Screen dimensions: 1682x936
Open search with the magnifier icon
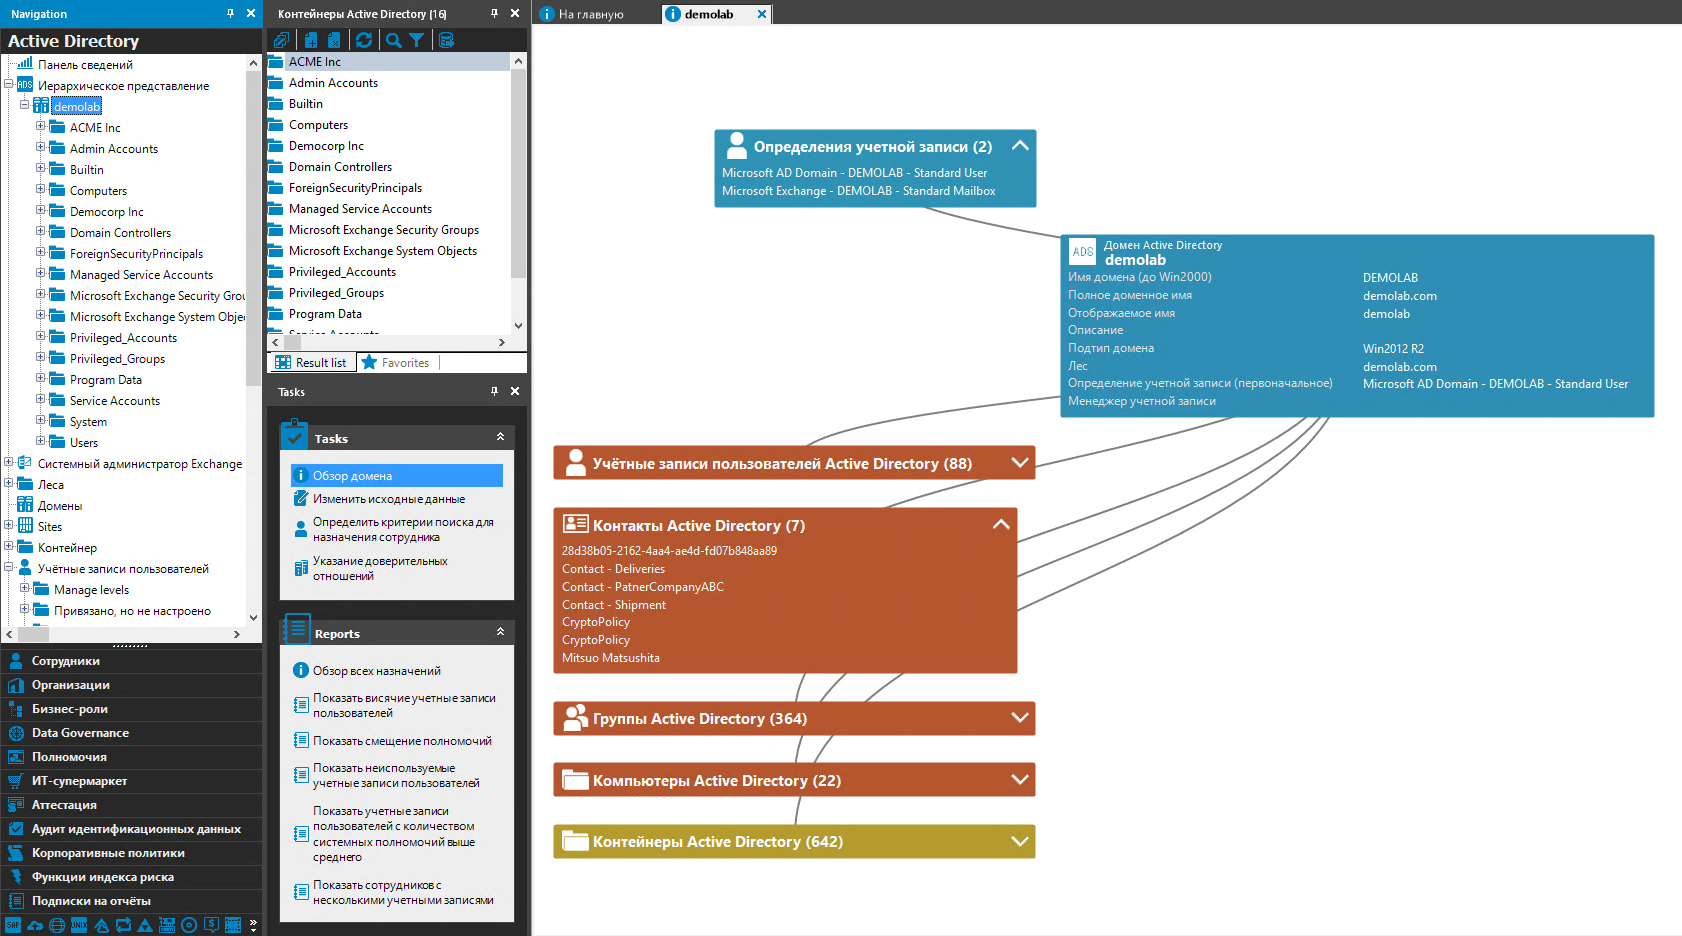(394, 40)
